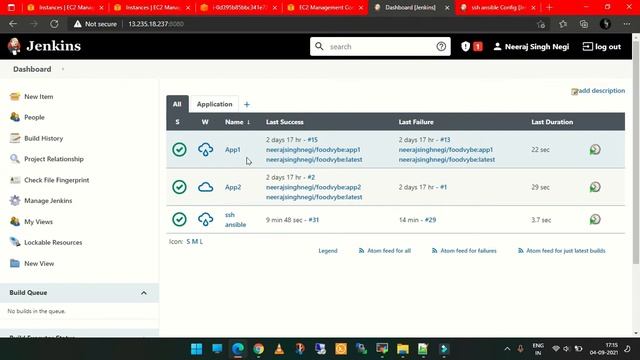
Task: Click inside the Jenkins search box
Action: 380,47
